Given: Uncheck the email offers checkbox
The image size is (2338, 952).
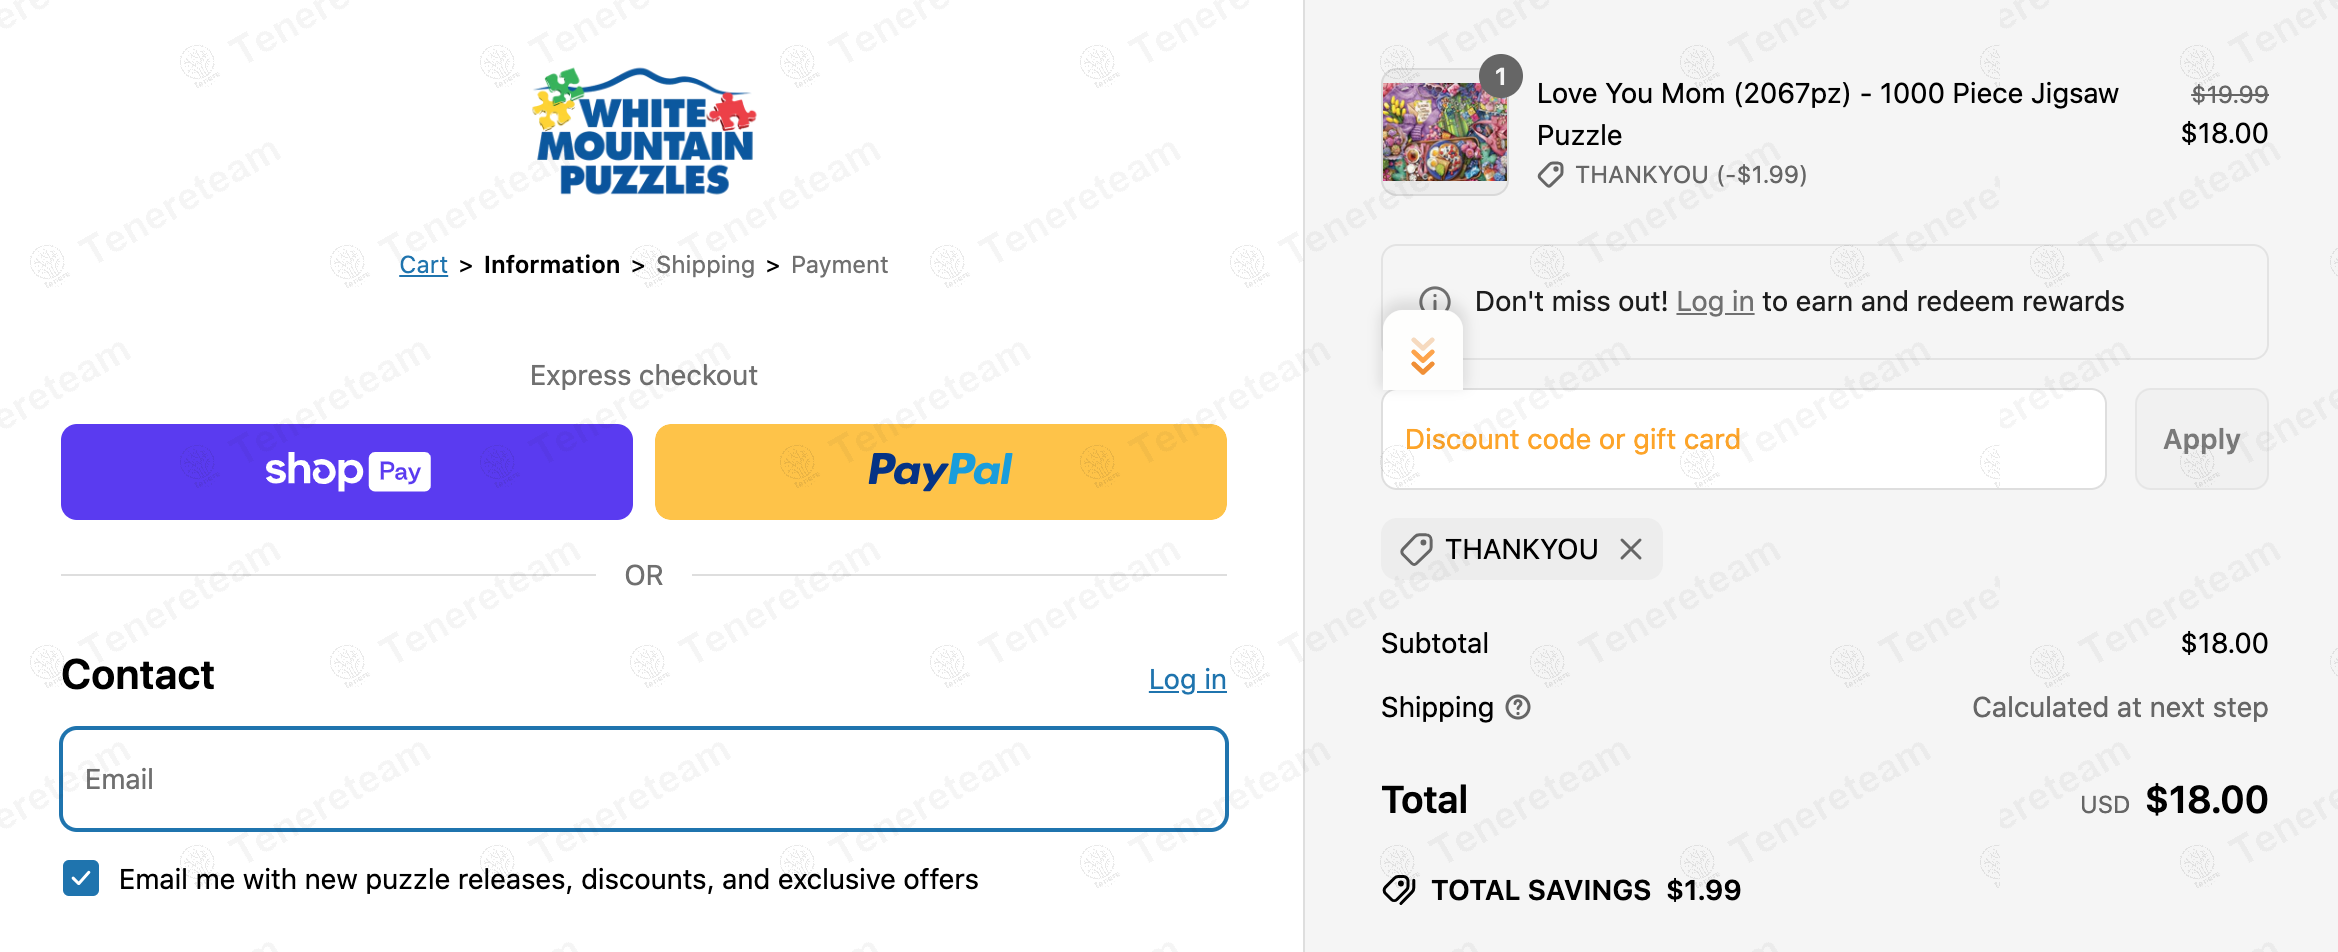Looking at the screenshot, I should pos(81,879).
